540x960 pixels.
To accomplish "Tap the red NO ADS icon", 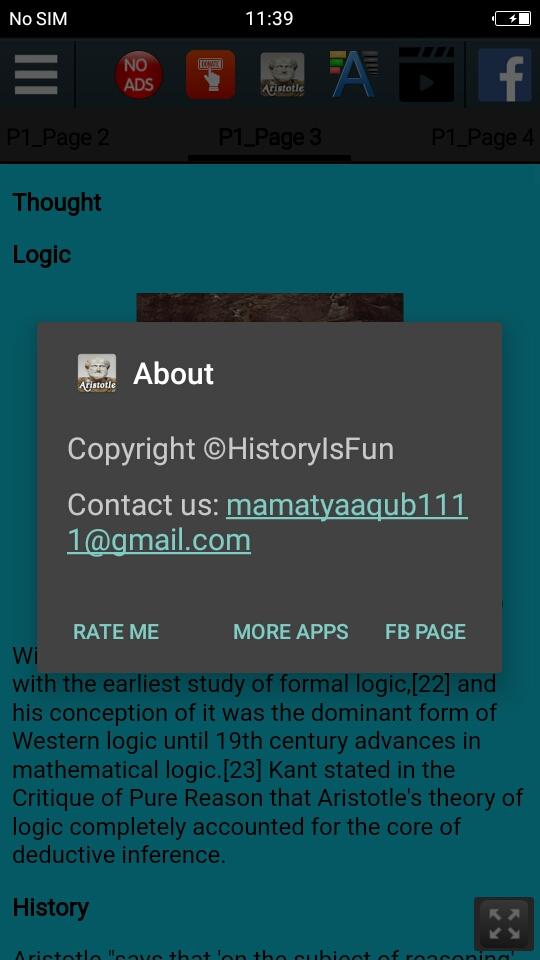I will (138, 75).
